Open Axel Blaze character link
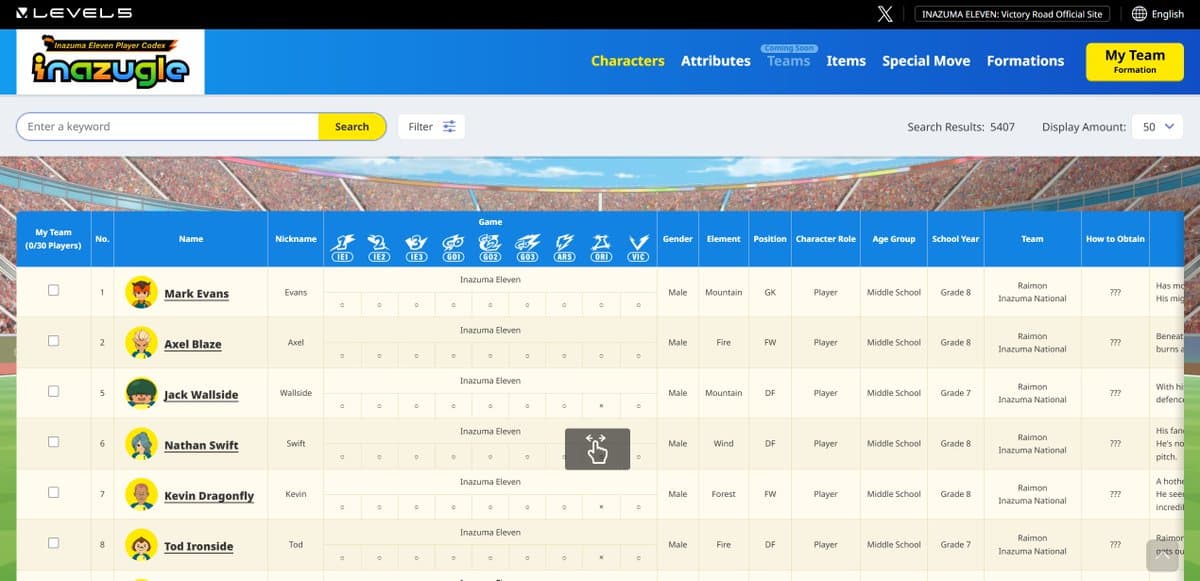1200x581 pixels. click(x=193, y=344)
